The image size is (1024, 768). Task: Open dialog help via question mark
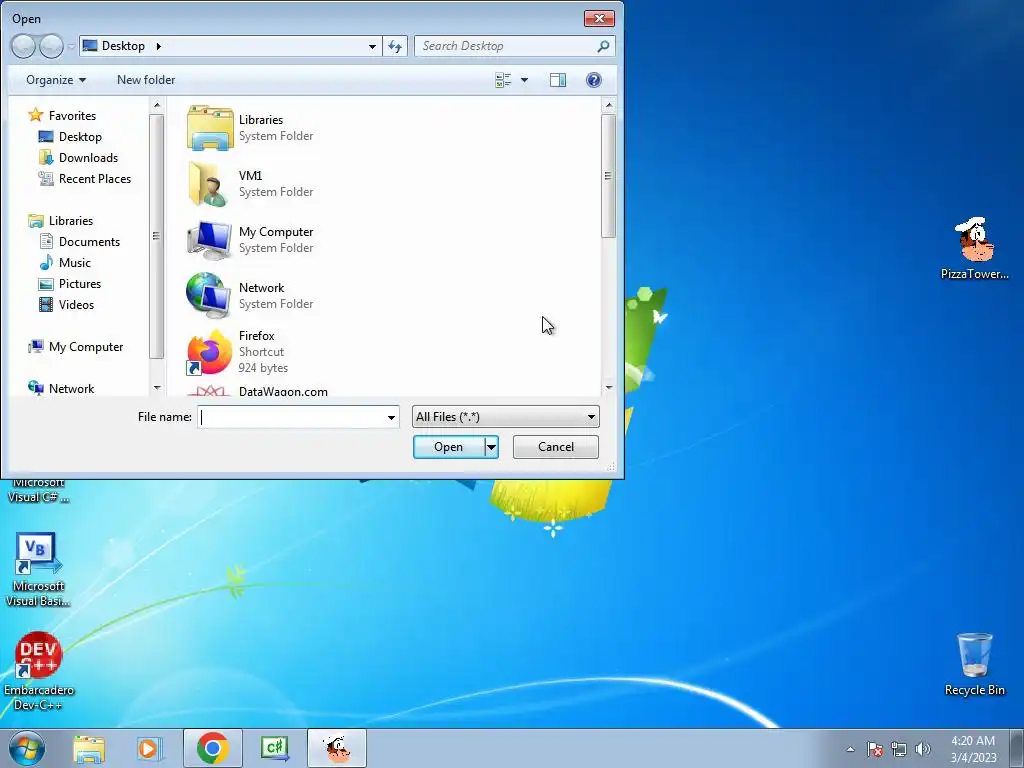(594, 80)
